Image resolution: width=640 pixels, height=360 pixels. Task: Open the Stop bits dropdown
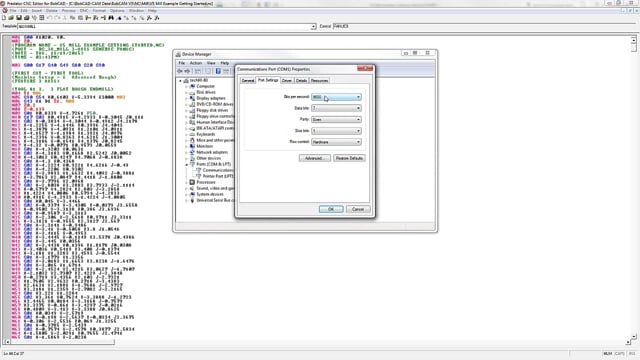coord(336,131)
